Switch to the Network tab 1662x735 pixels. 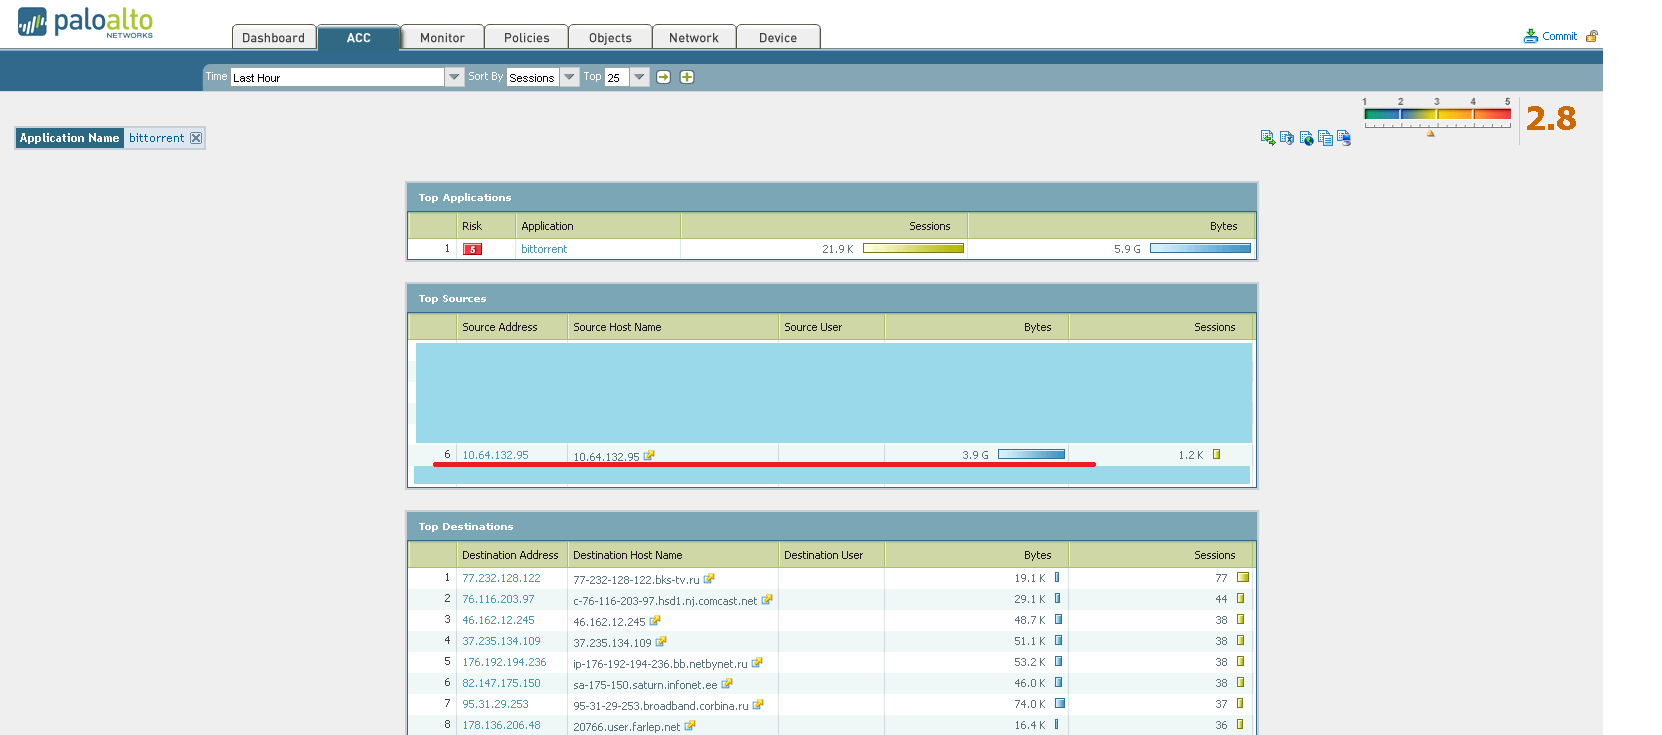694,37
